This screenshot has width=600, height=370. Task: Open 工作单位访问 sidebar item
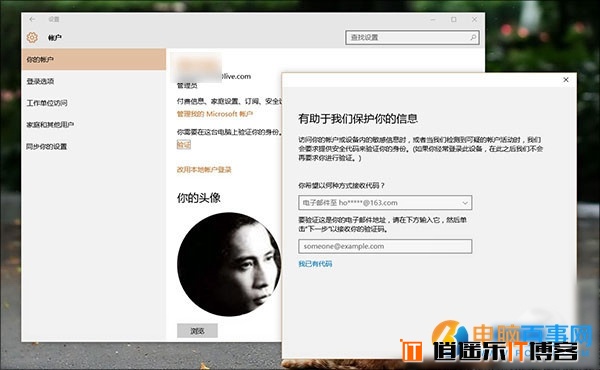pyautogui.click(x=94, y=103)
